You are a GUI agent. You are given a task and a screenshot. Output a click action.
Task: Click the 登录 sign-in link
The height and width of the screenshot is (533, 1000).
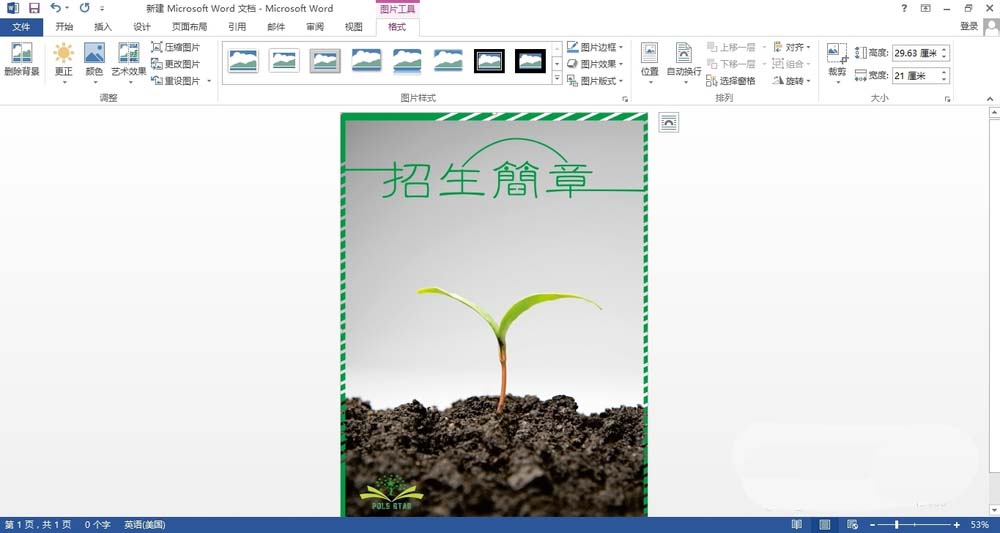[x=969, y=27]
